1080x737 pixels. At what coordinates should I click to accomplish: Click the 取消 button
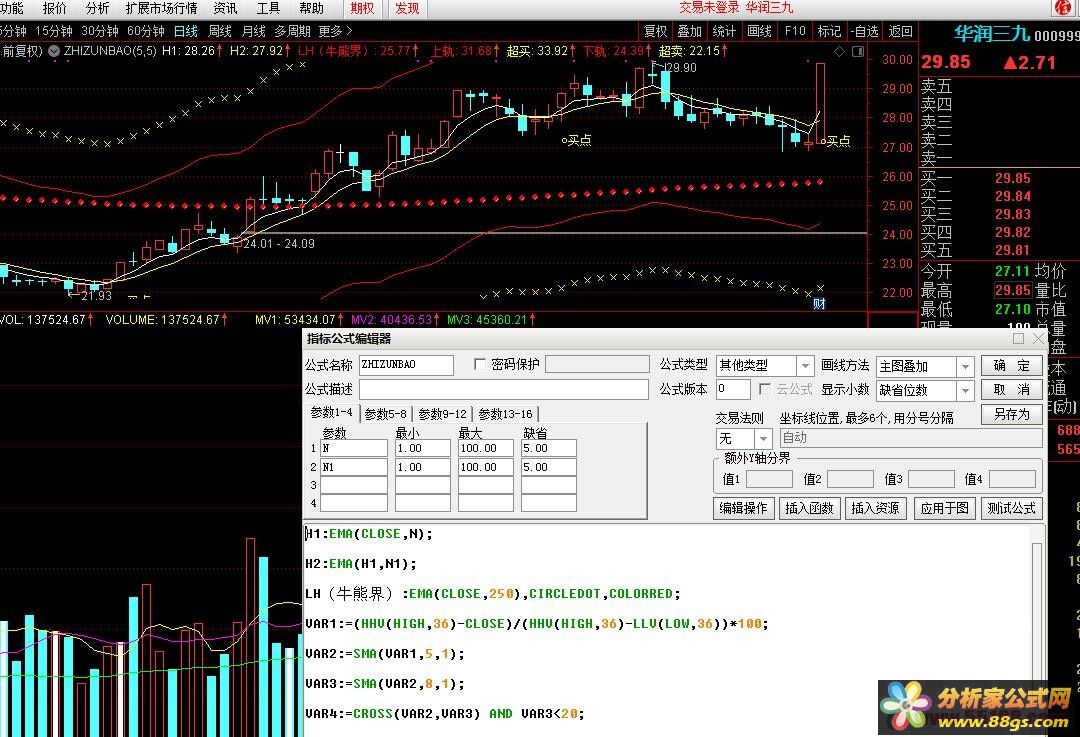(1011, 390)
